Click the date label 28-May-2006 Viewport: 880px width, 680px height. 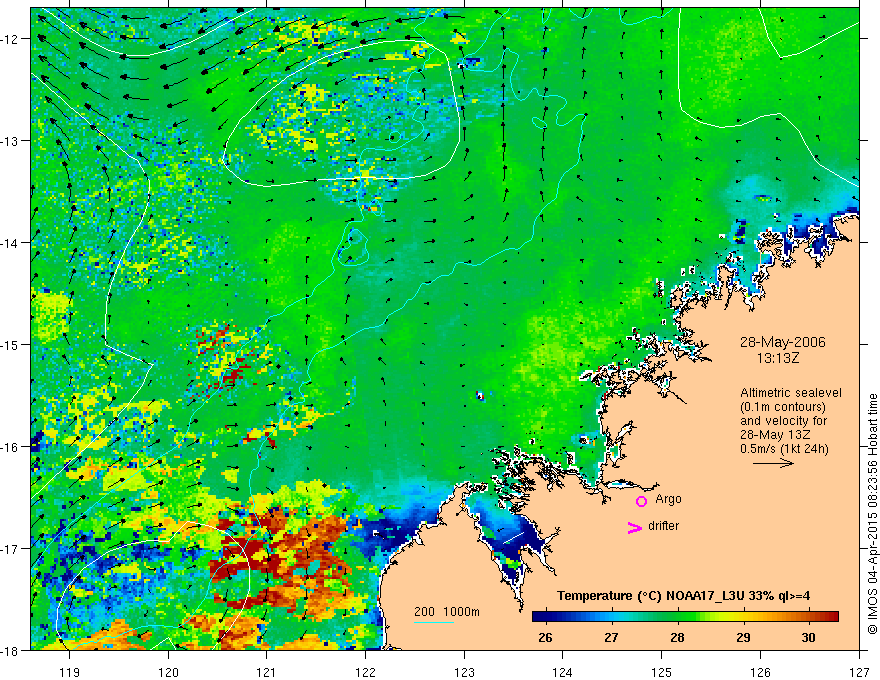pyautogui.click(x=782, y=342)
